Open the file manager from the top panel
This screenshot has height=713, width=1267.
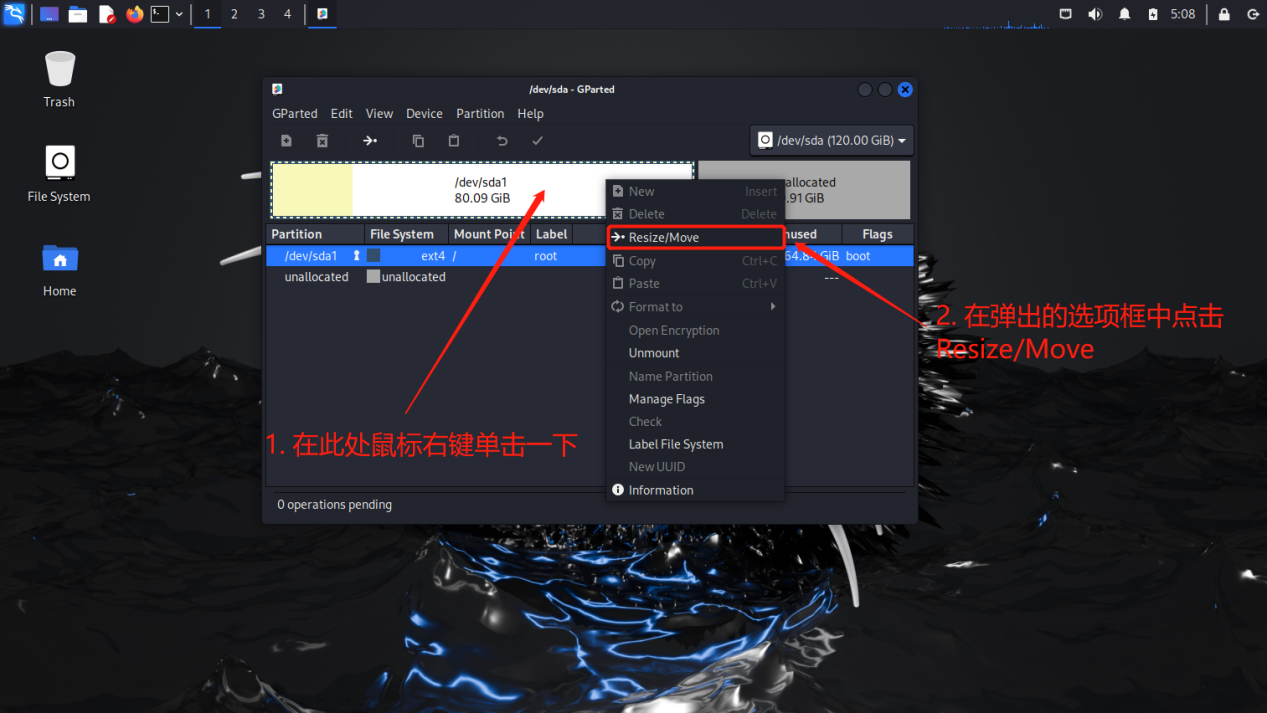tap(78, 14)
